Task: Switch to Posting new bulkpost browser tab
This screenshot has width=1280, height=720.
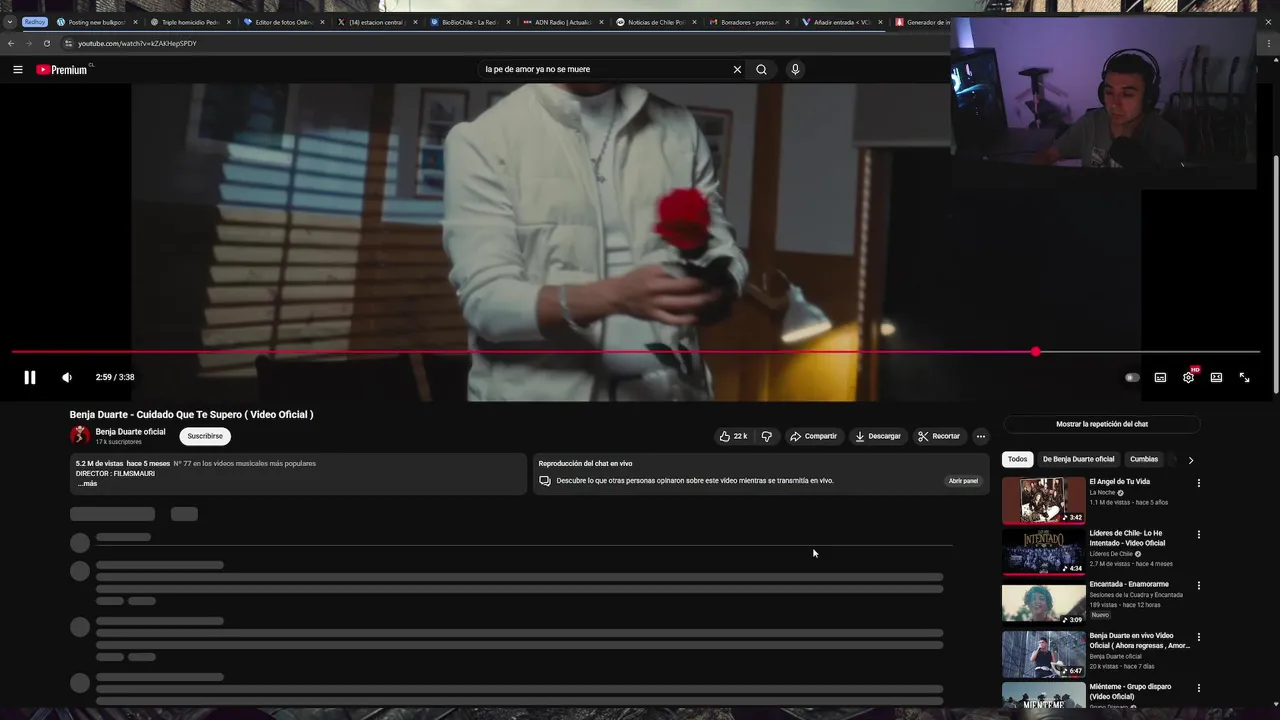Action: pyautogui.click(x=96, y=22)
